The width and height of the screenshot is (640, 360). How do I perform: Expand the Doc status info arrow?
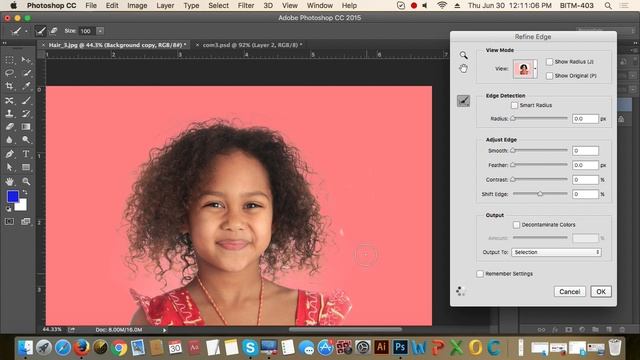click(164, 330)
